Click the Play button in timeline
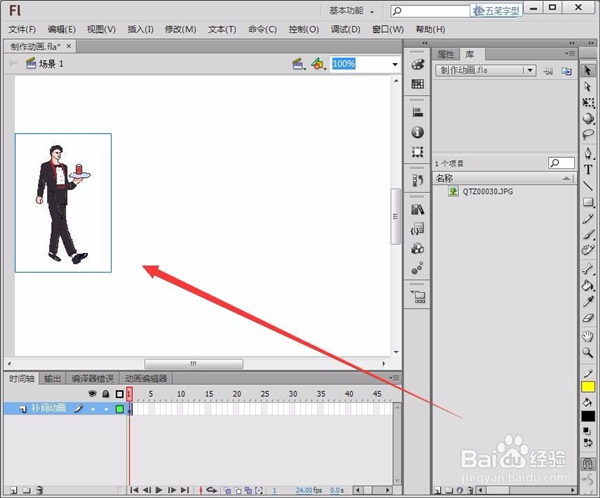 tap(159, 490)
